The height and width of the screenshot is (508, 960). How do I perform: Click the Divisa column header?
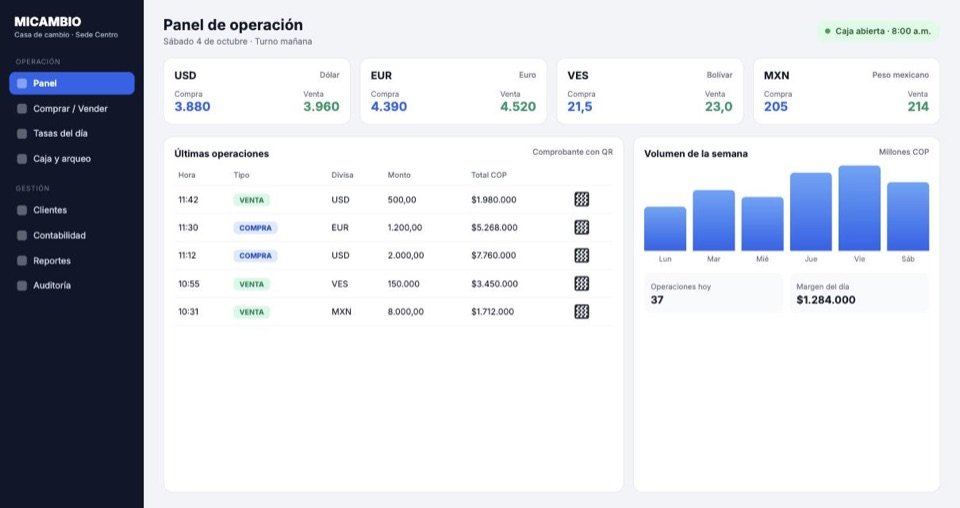[x=342, y=175]
